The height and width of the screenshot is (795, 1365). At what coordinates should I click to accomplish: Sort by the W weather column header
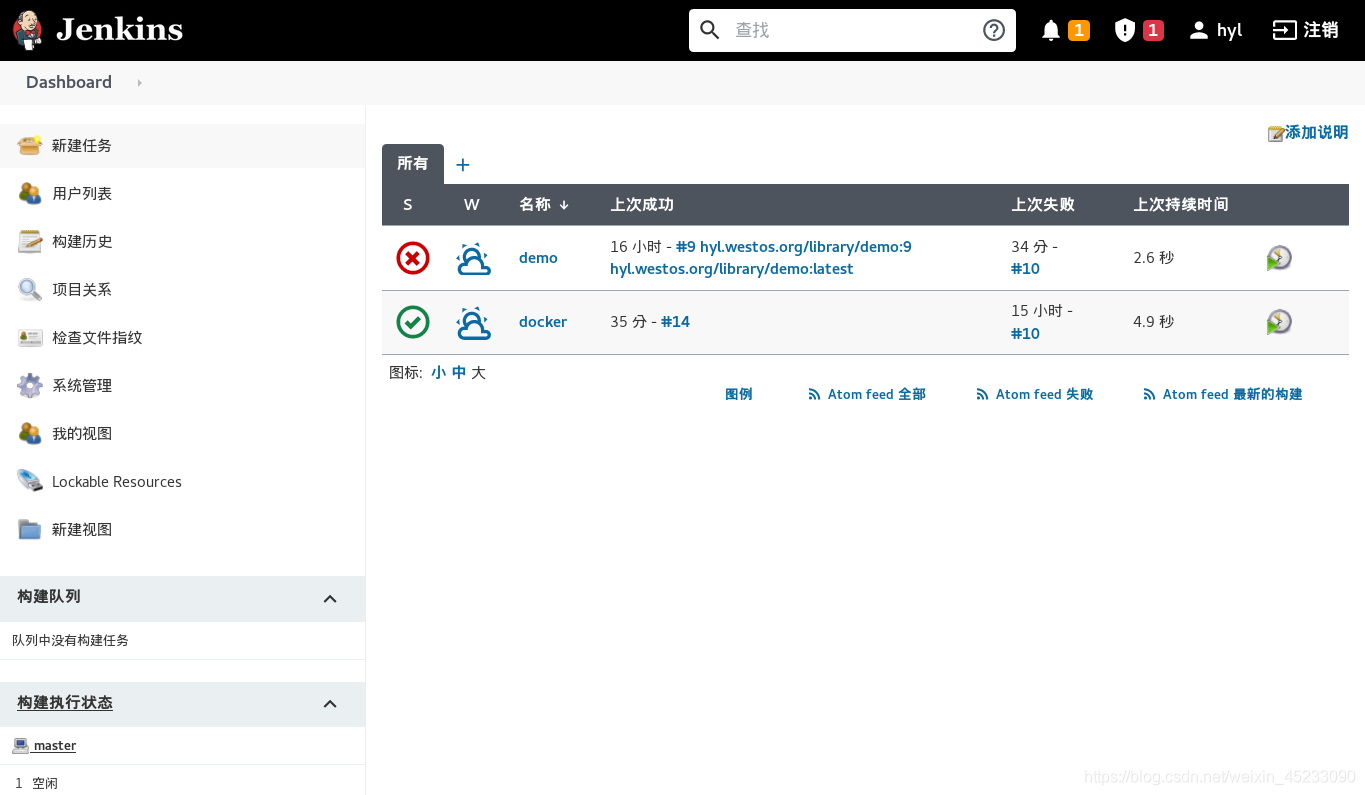click(472, 204)
